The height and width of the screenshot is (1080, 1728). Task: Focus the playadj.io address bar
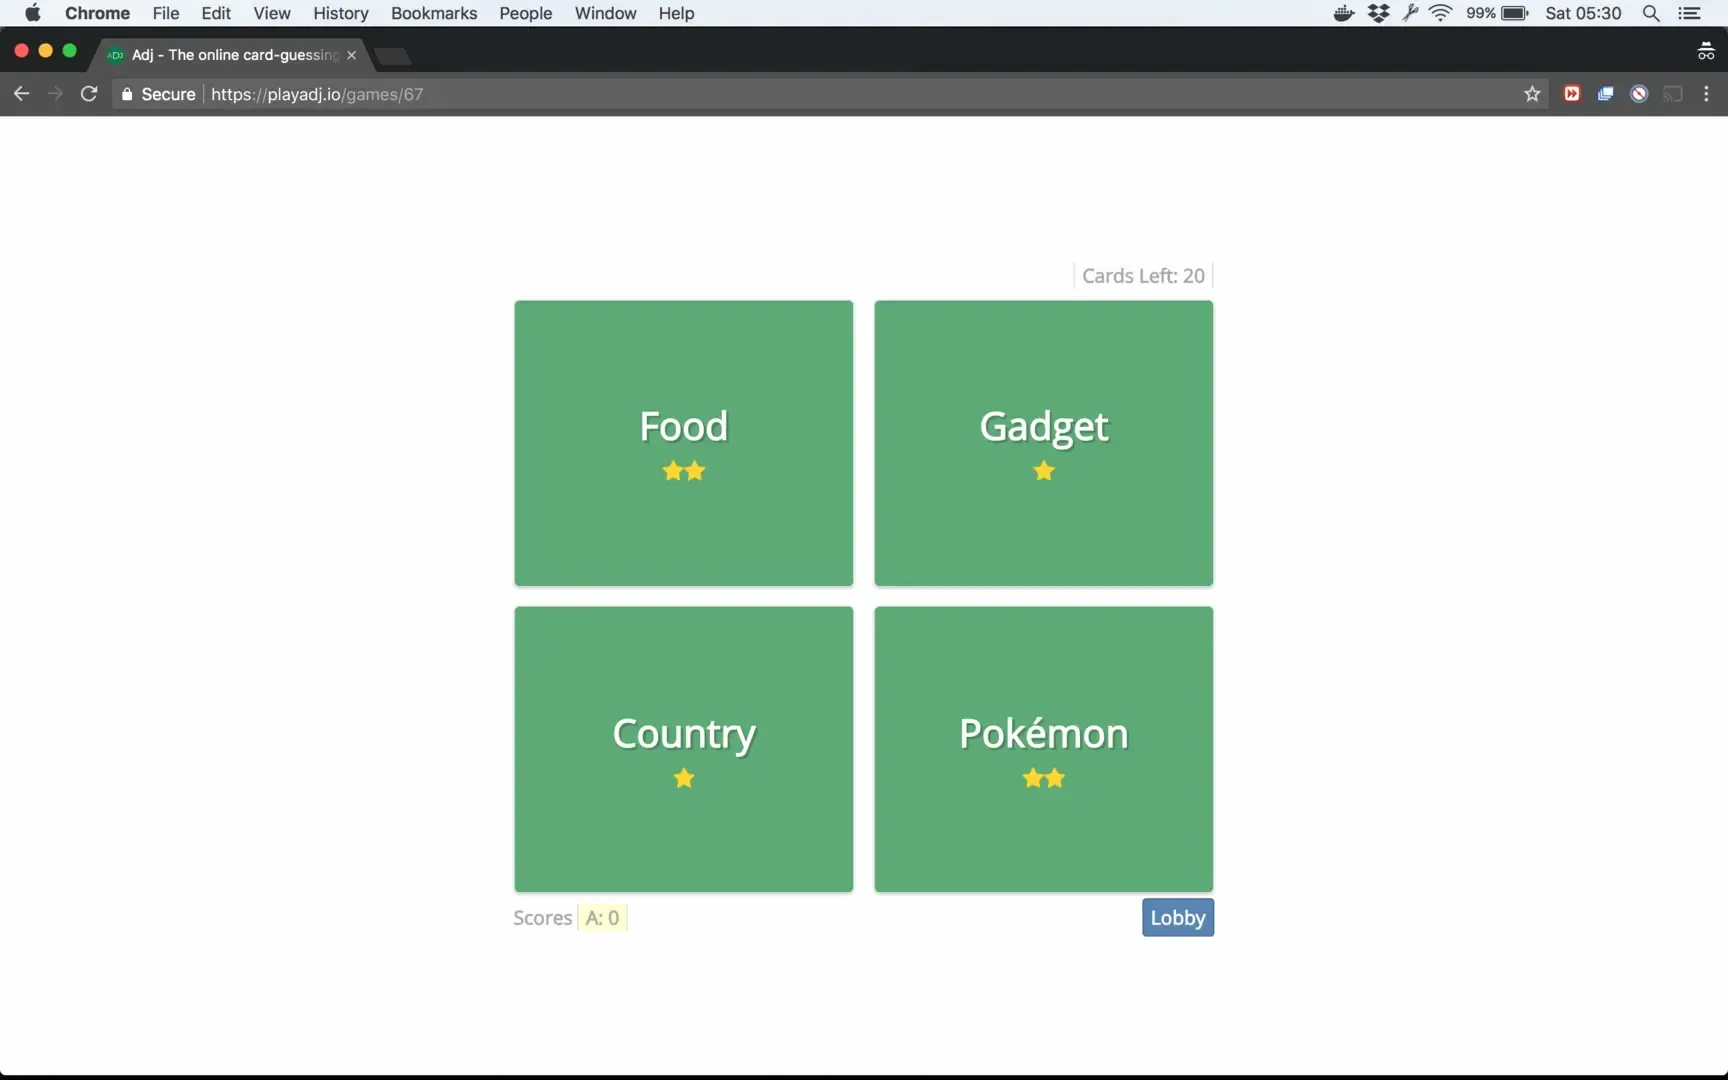point(830,94)
